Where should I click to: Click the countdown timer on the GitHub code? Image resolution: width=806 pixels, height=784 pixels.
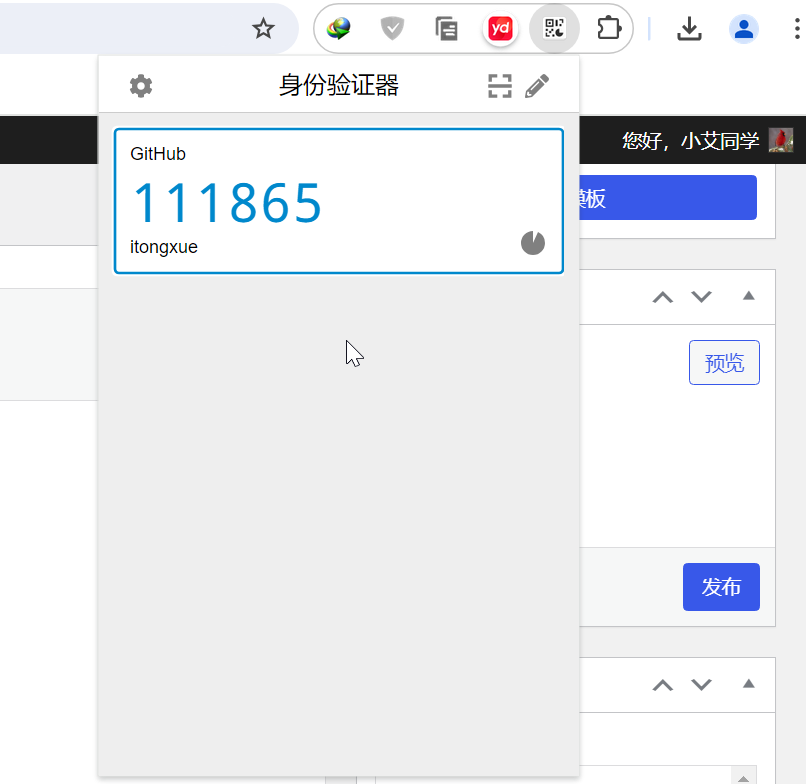532,242
